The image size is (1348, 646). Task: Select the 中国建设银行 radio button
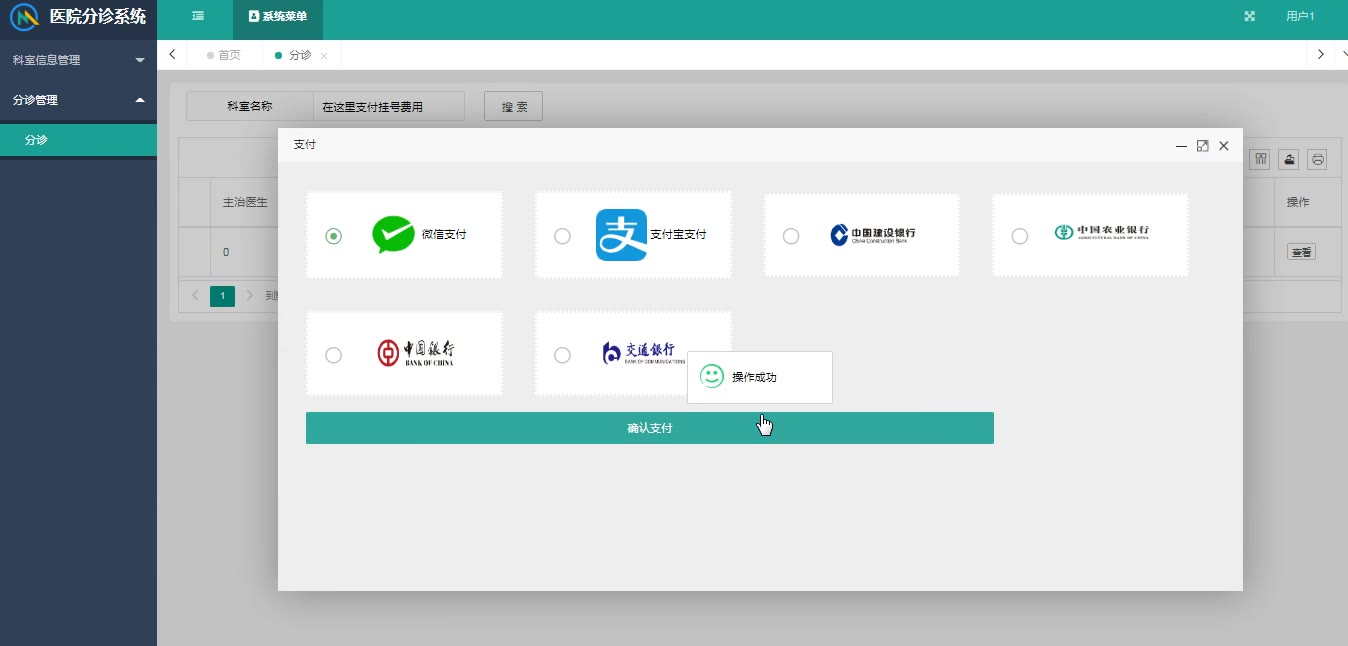[791, 236]
